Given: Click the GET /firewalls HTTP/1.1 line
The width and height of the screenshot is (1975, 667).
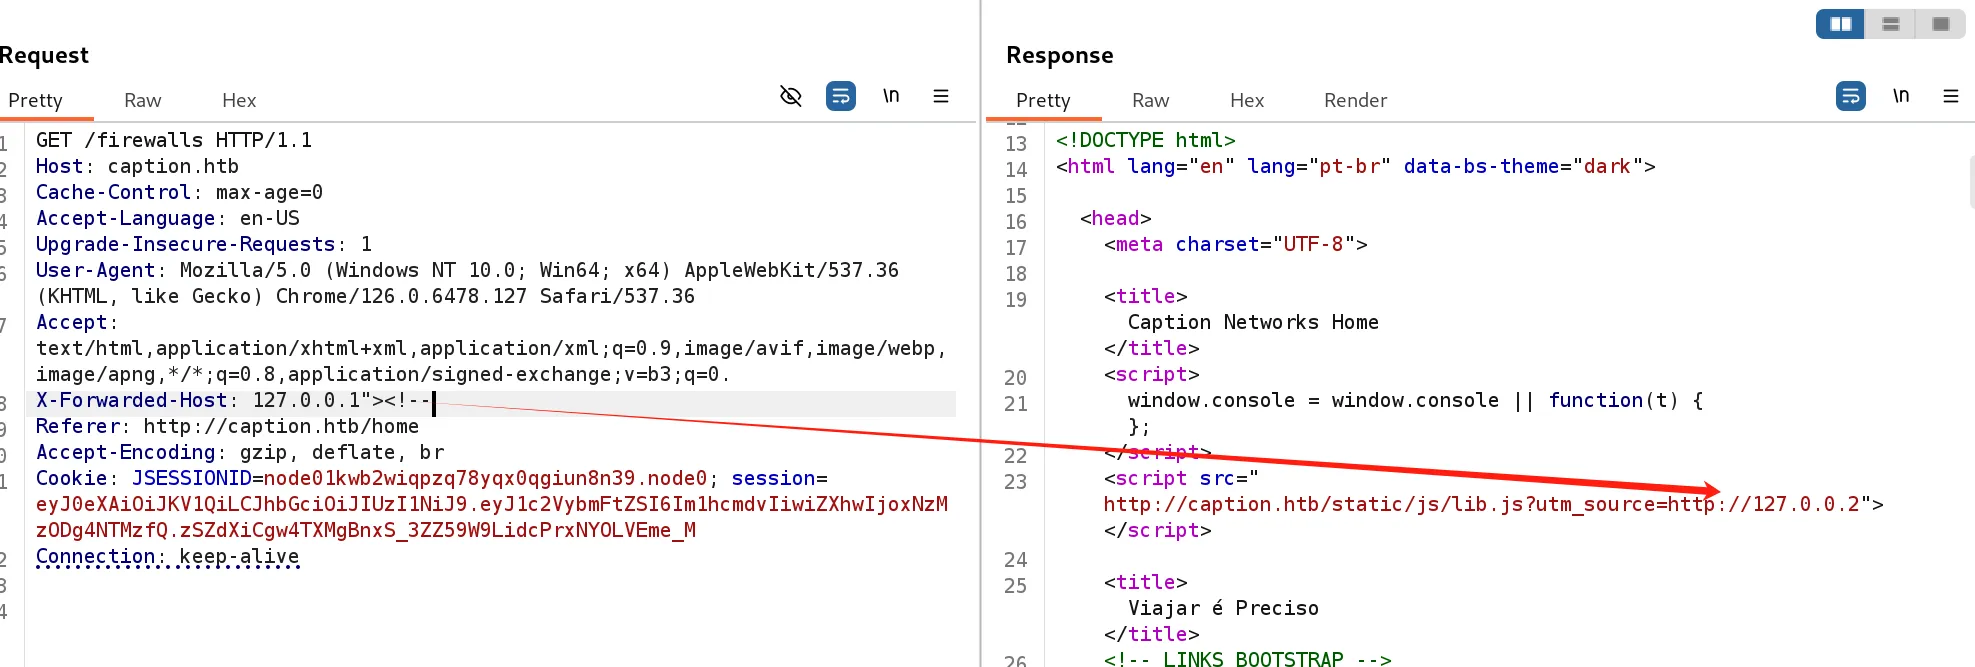Looking at the screenshot, I should (174, 140).
